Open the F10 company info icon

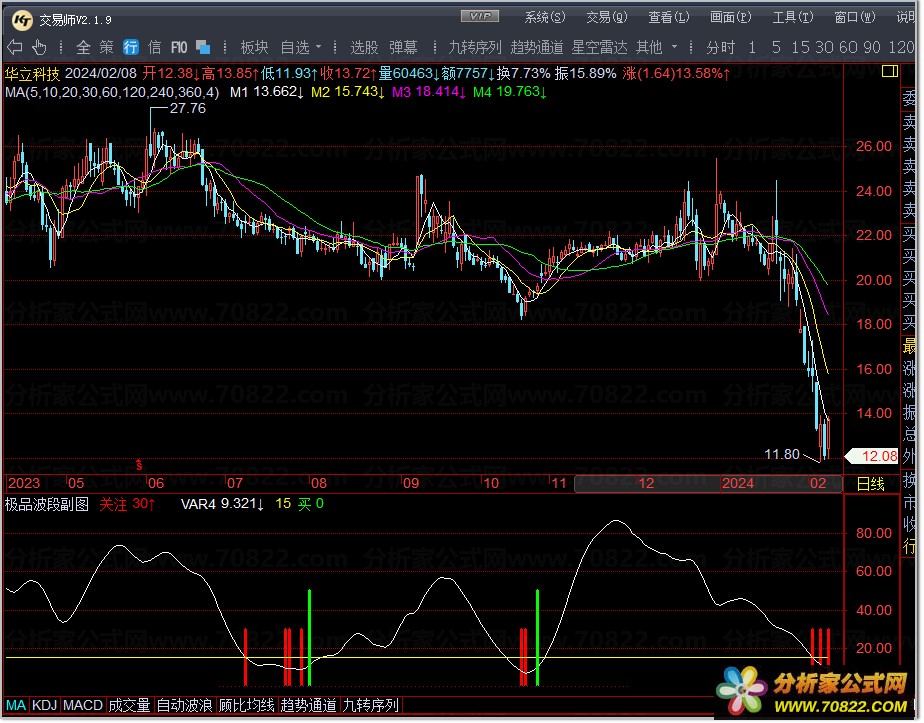[179, 47]
